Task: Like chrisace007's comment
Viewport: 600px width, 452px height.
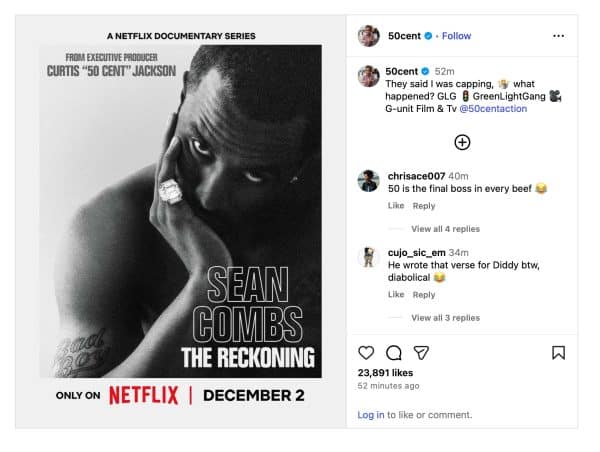Action: click(395, 206)
